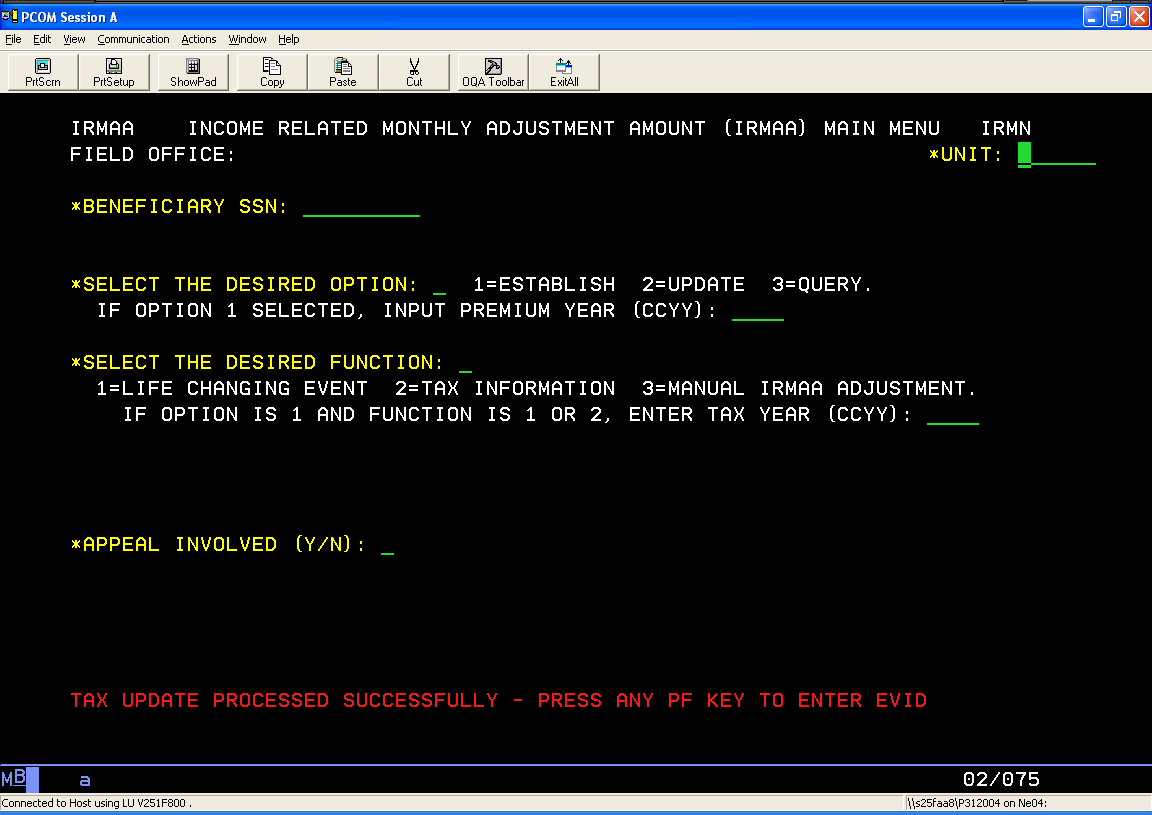Click the ExitAll toolbar icon
The height and width of the screenshot is (815, 1152).
pos(564,72)
